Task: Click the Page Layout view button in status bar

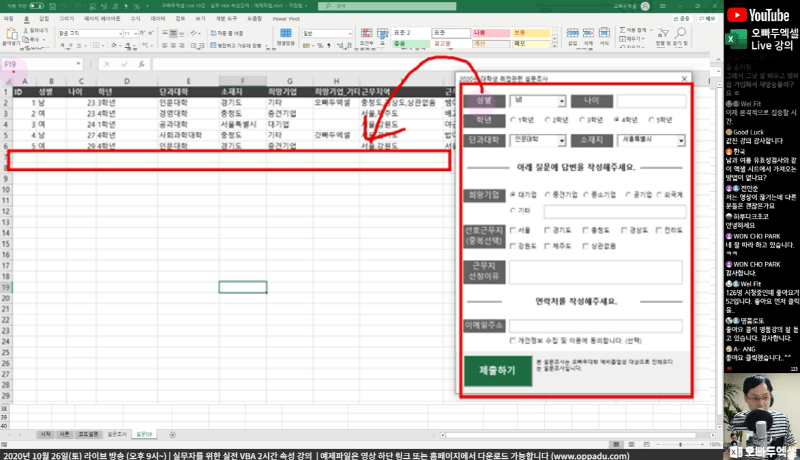Action: point(631,445)
